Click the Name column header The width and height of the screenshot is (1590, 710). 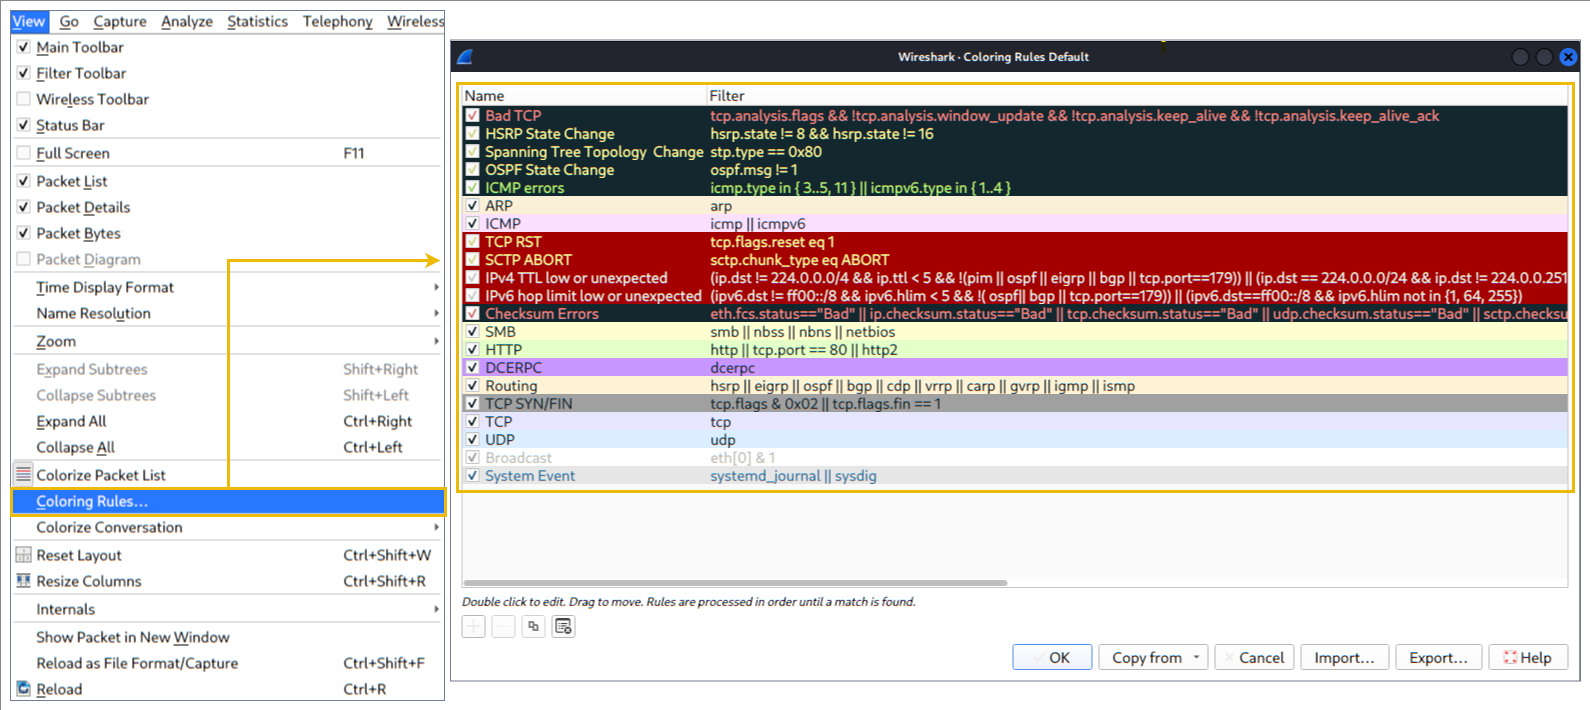pyautogui.click(x=584, y=96)
